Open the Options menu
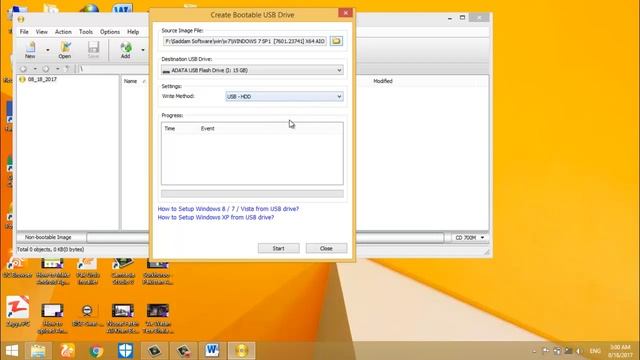The width and height of the screenshot is (640, 360). pyautogui.click(x=110, y=32)
